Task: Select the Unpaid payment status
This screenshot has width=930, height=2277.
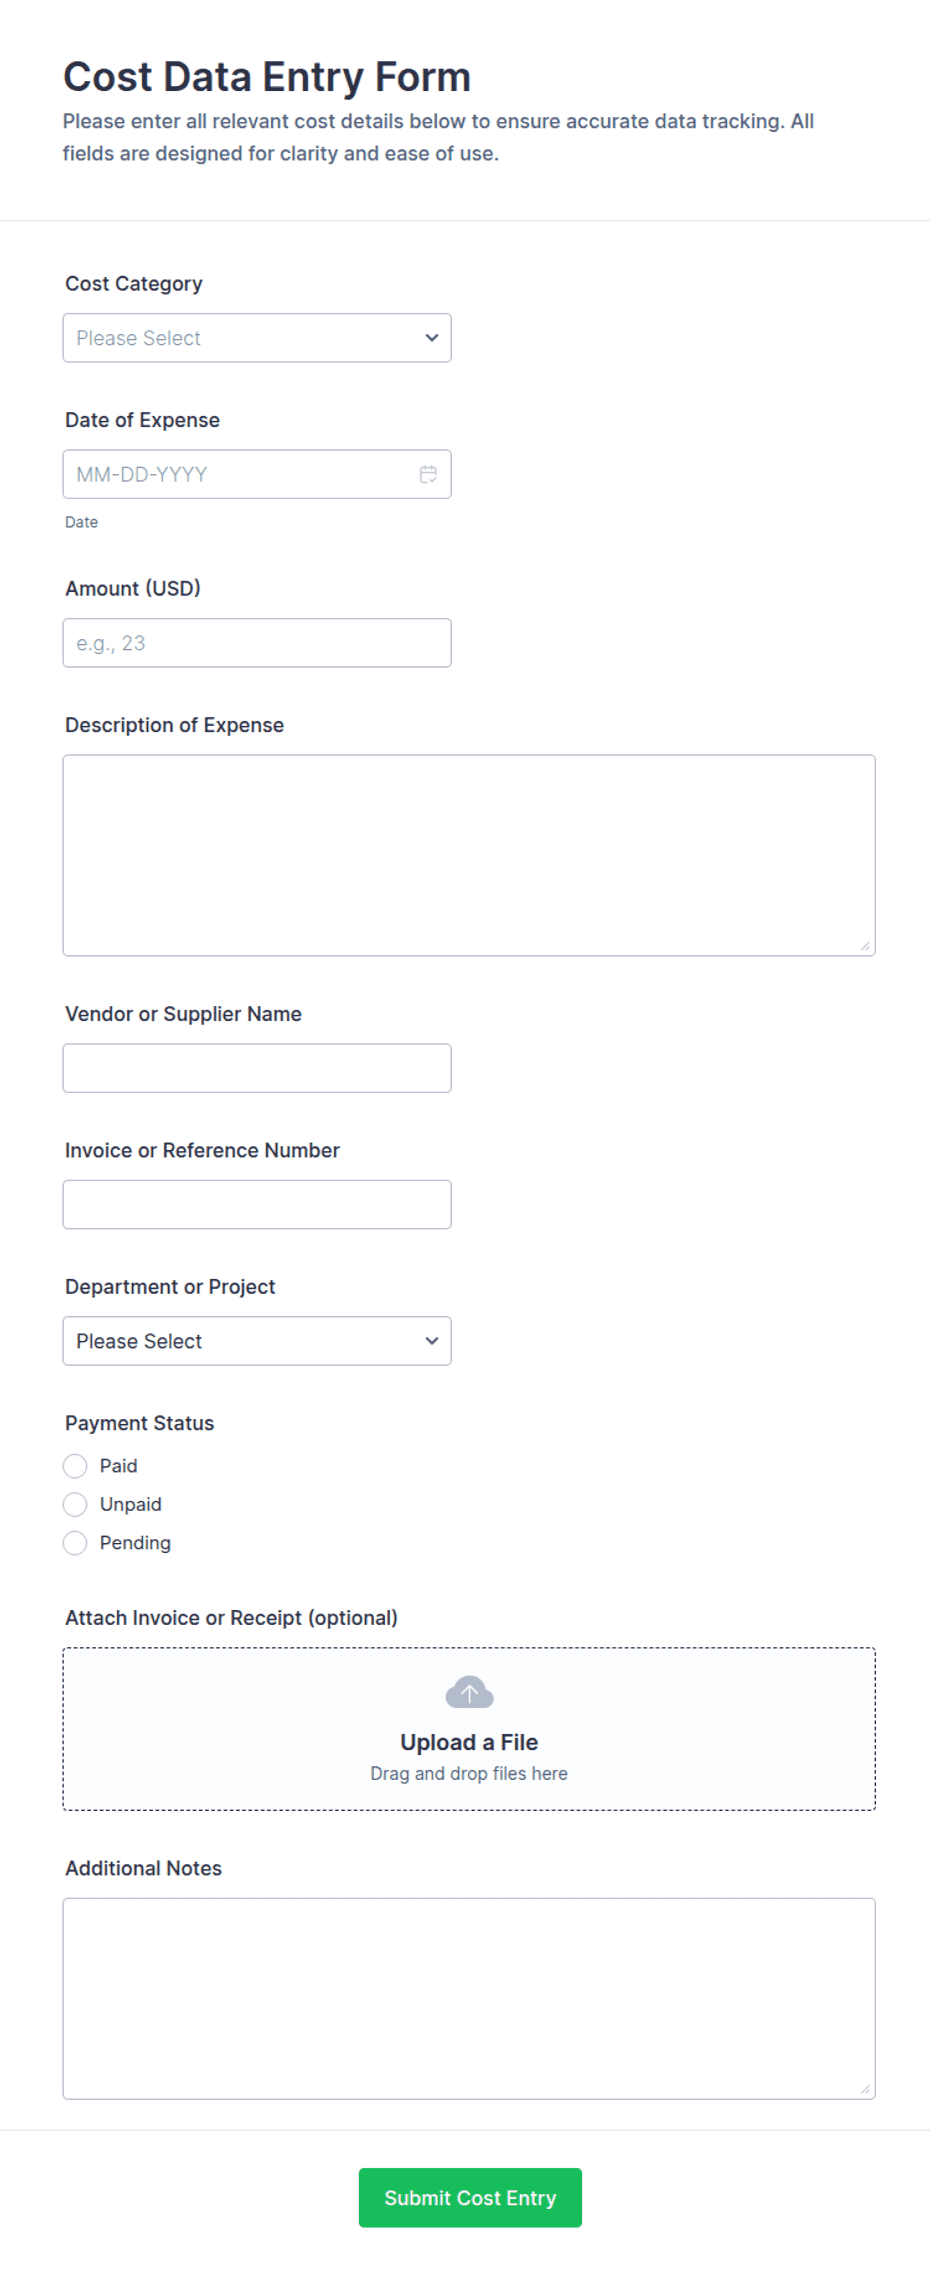Action: tap(75, 1504)
